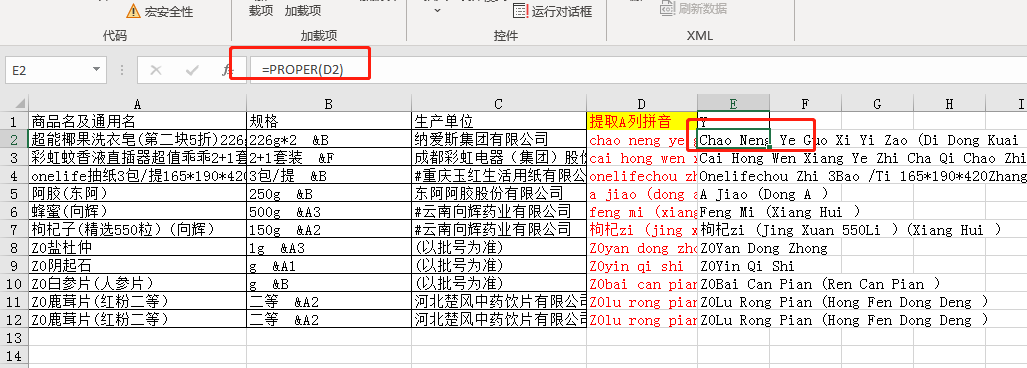Screen dimensions: 1027x368
Task: Select cell Cai Hong Wen Xiang Ye Zhi
Action: point(734,158)
